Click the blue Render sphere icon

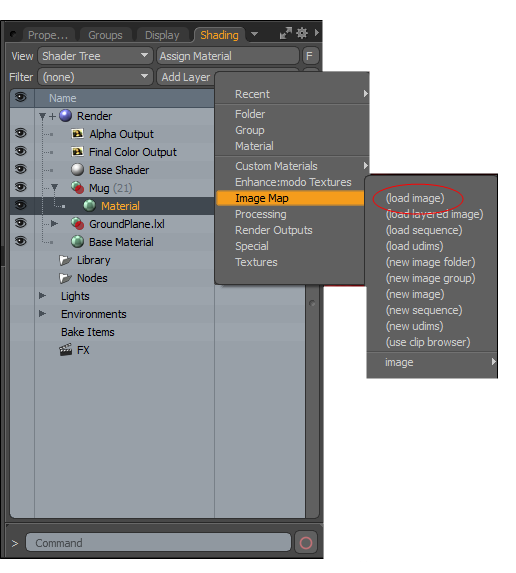pyautogui.click(x=66, y=116)
